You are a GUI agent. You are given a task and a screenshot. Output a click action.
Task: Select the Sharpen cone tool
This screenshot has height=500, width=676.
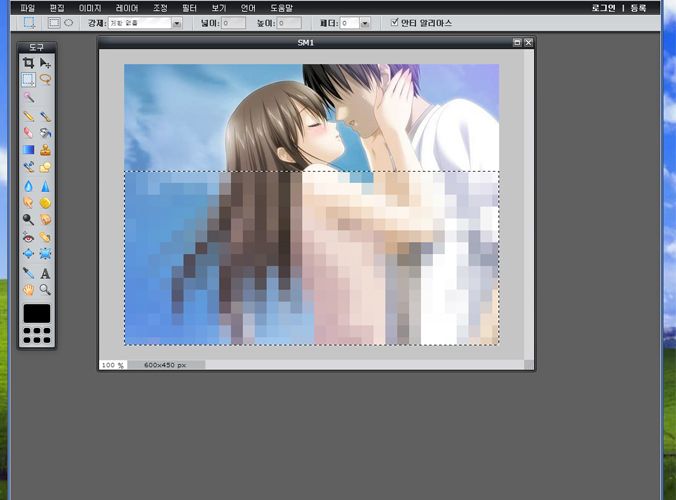coord(45,186)
